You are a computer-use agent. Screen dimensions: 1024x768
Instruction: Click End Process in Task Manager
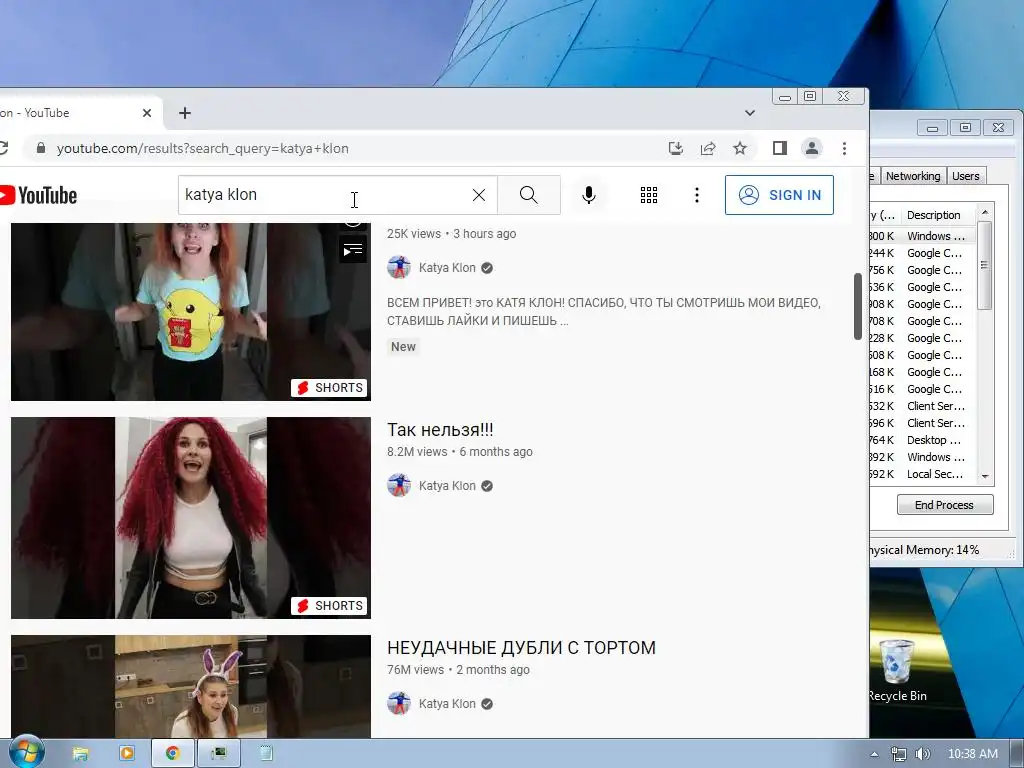(x=944, y=505)
